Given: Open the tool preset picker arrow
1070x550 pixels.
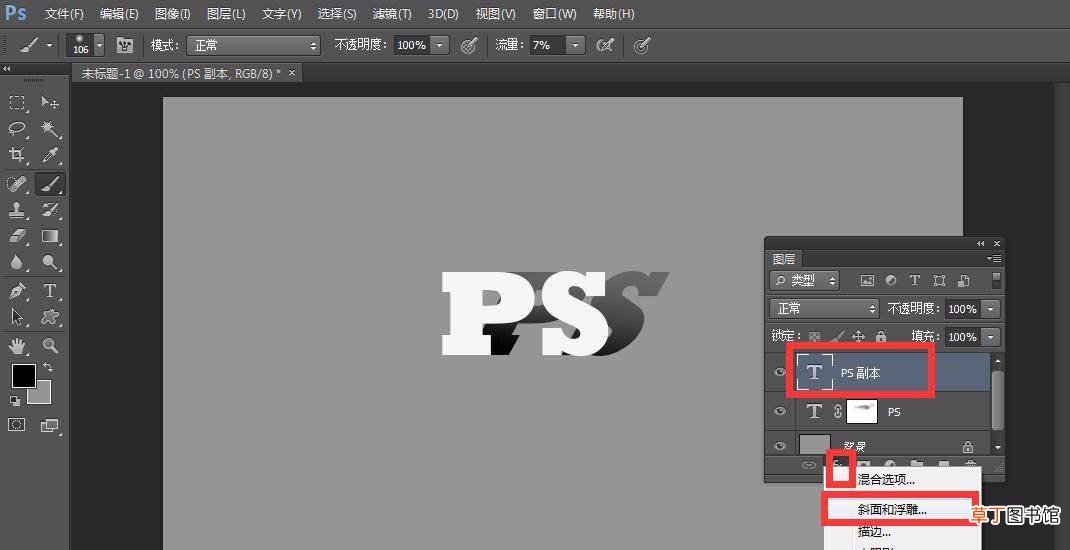Looking at the screenshot, I should [x=49, y=45].
